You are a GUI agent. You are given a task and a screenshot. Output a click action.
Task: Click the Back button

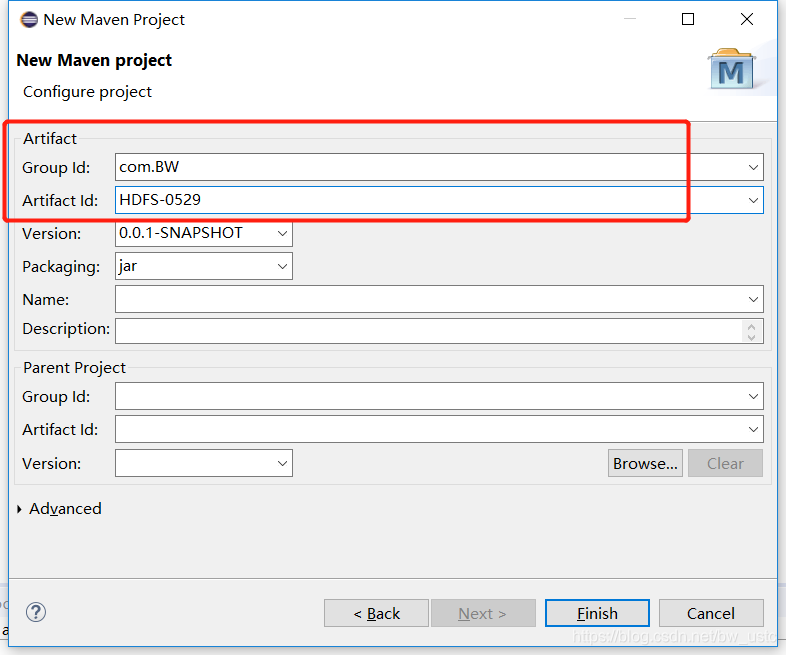click(x=376, y=613)
